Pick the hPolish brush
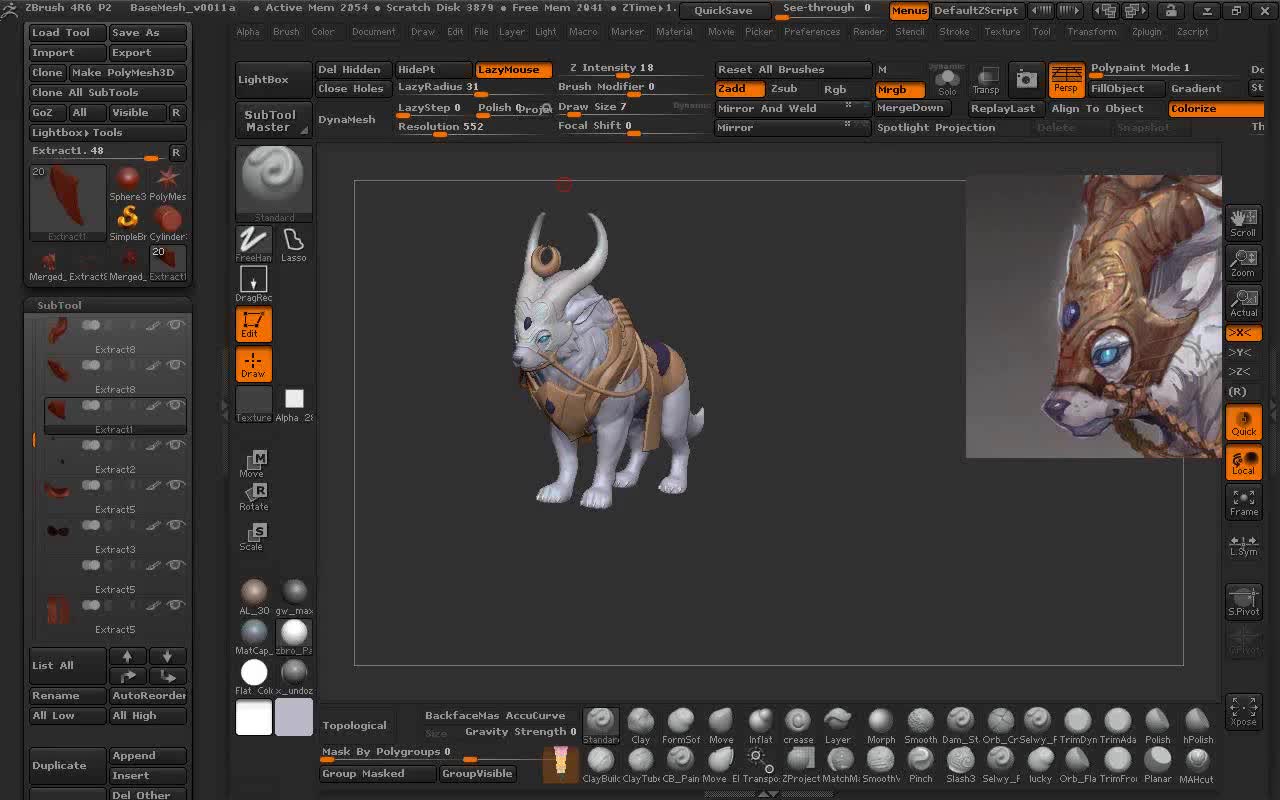The image size is (1280, 800). [x=1197, y=725]
